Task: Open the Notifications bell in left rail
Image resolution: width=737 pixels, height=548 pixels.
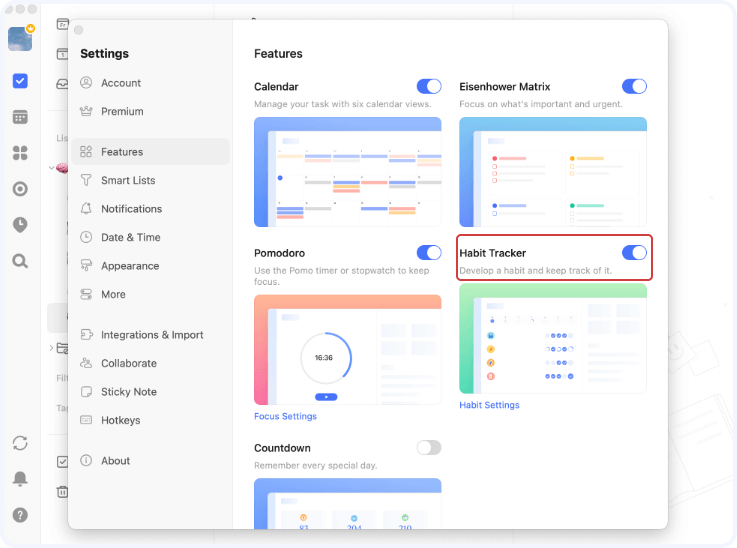Action: click(x=20, y=479)
